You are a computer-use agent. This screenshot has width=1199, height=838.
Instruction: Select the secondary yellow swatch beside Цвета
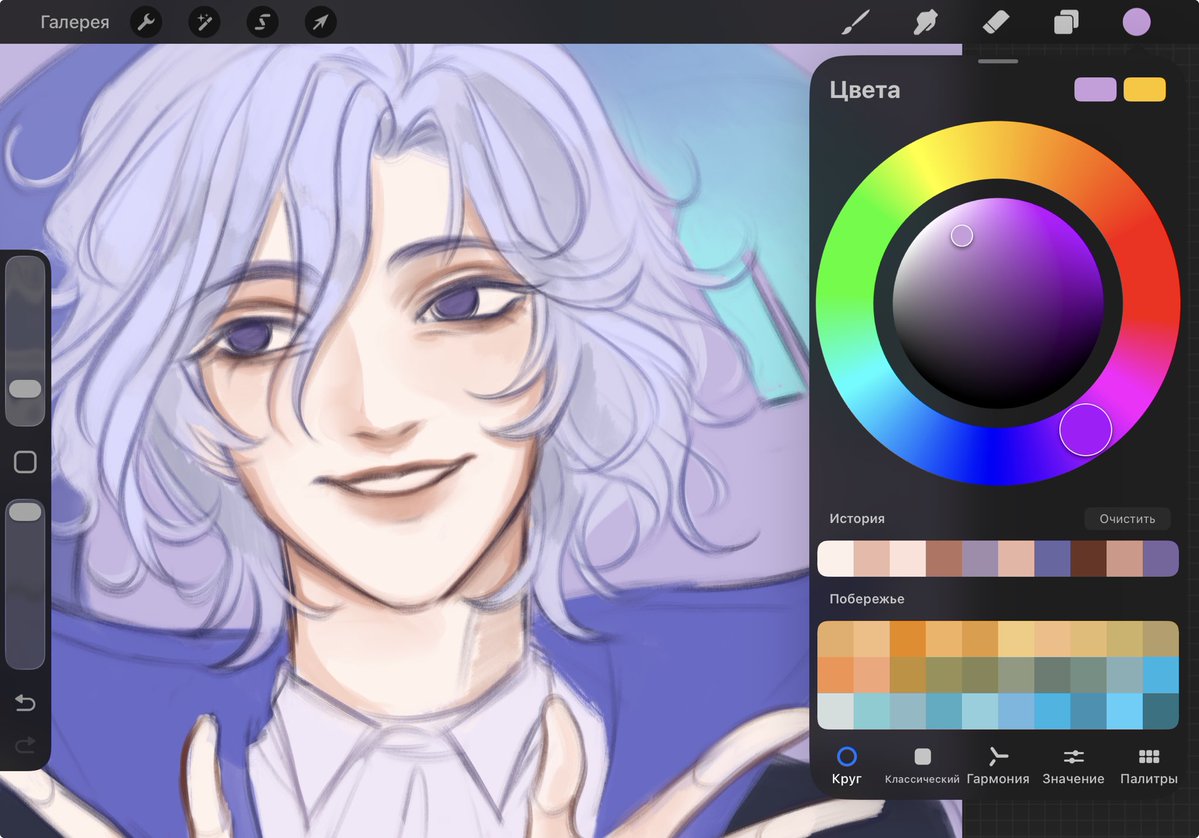(1145, 89)
